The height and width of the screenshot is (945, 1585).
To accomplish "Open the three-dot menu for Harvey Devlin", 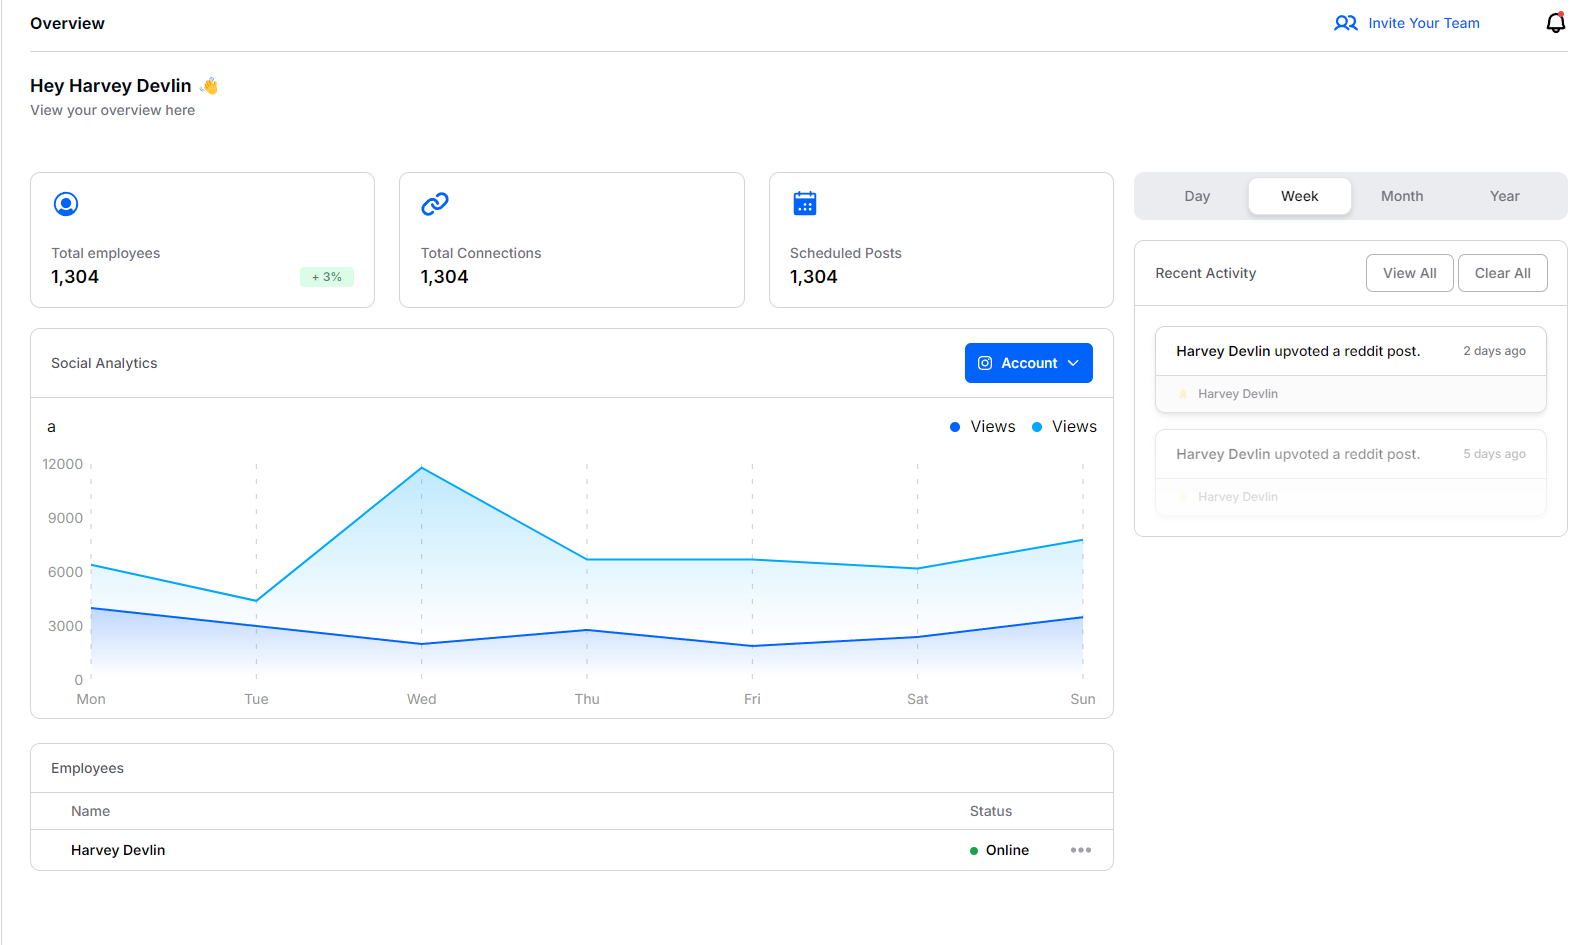I will (1081, 850).
